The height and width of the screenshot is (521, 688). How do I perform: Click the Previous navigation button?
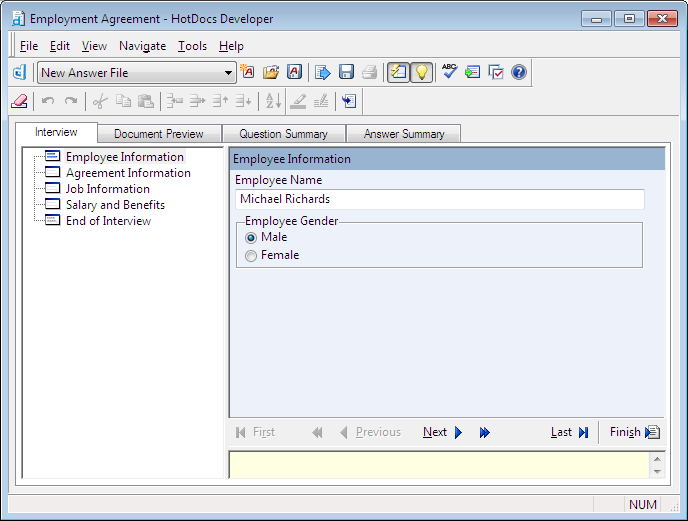pos(370,432)
